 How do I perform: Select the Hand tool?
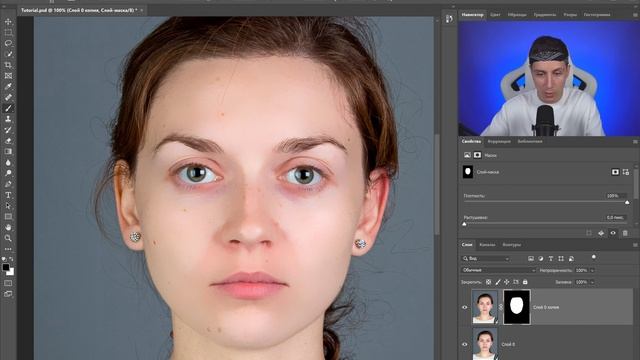pyautogui.click(x=8, y=227)
